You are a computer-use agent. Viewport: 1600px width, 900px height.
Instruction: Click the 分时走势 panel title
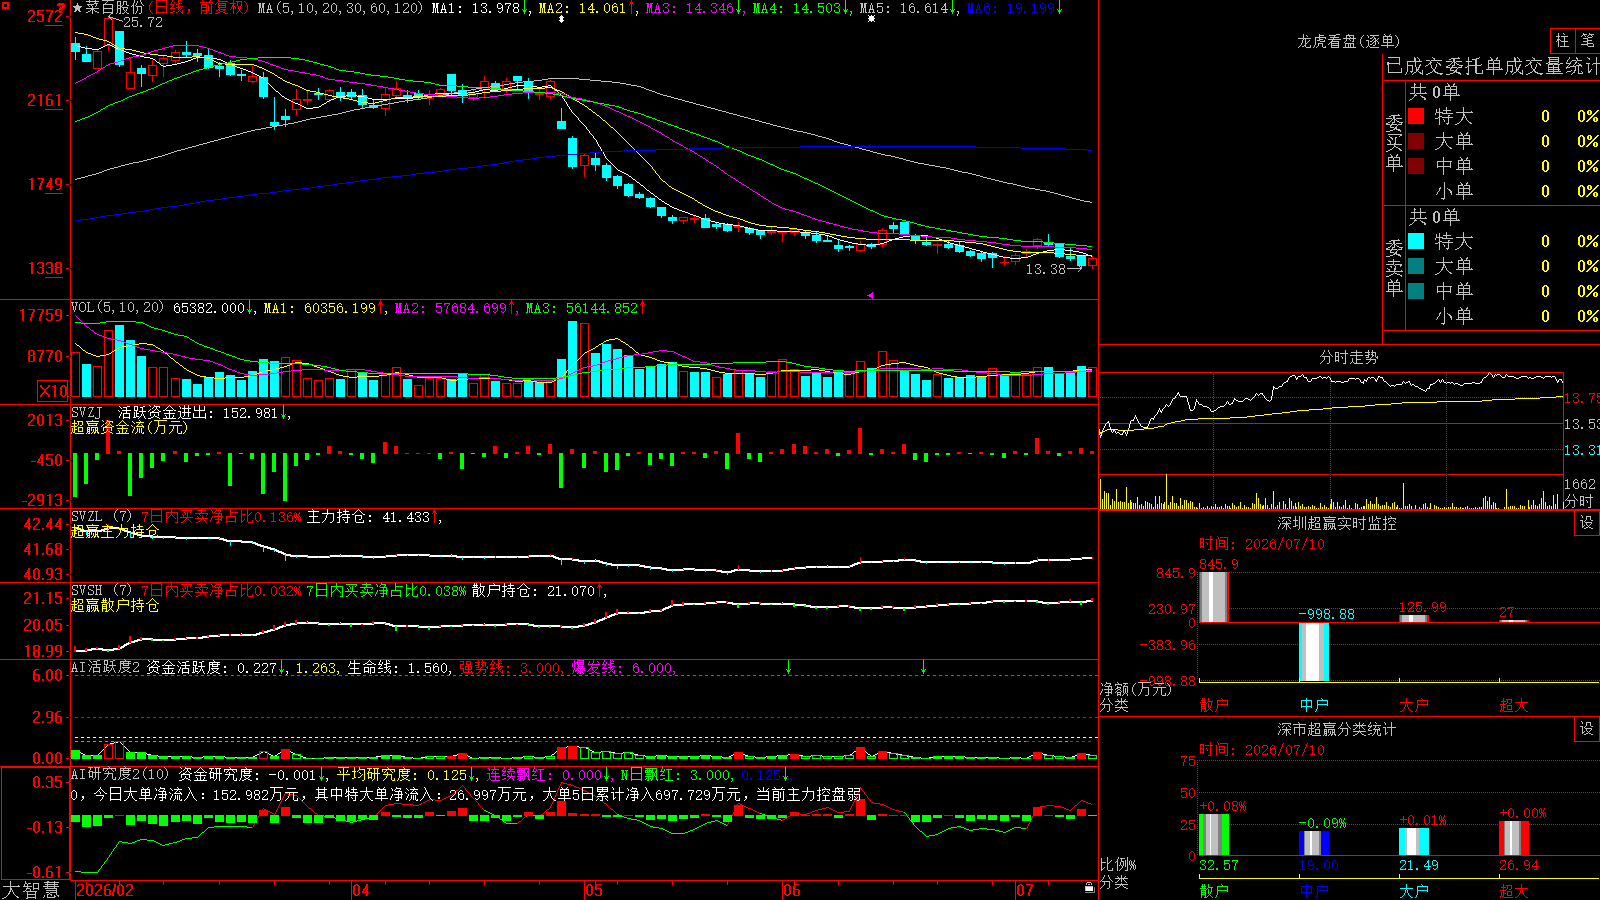point(1349,357)
